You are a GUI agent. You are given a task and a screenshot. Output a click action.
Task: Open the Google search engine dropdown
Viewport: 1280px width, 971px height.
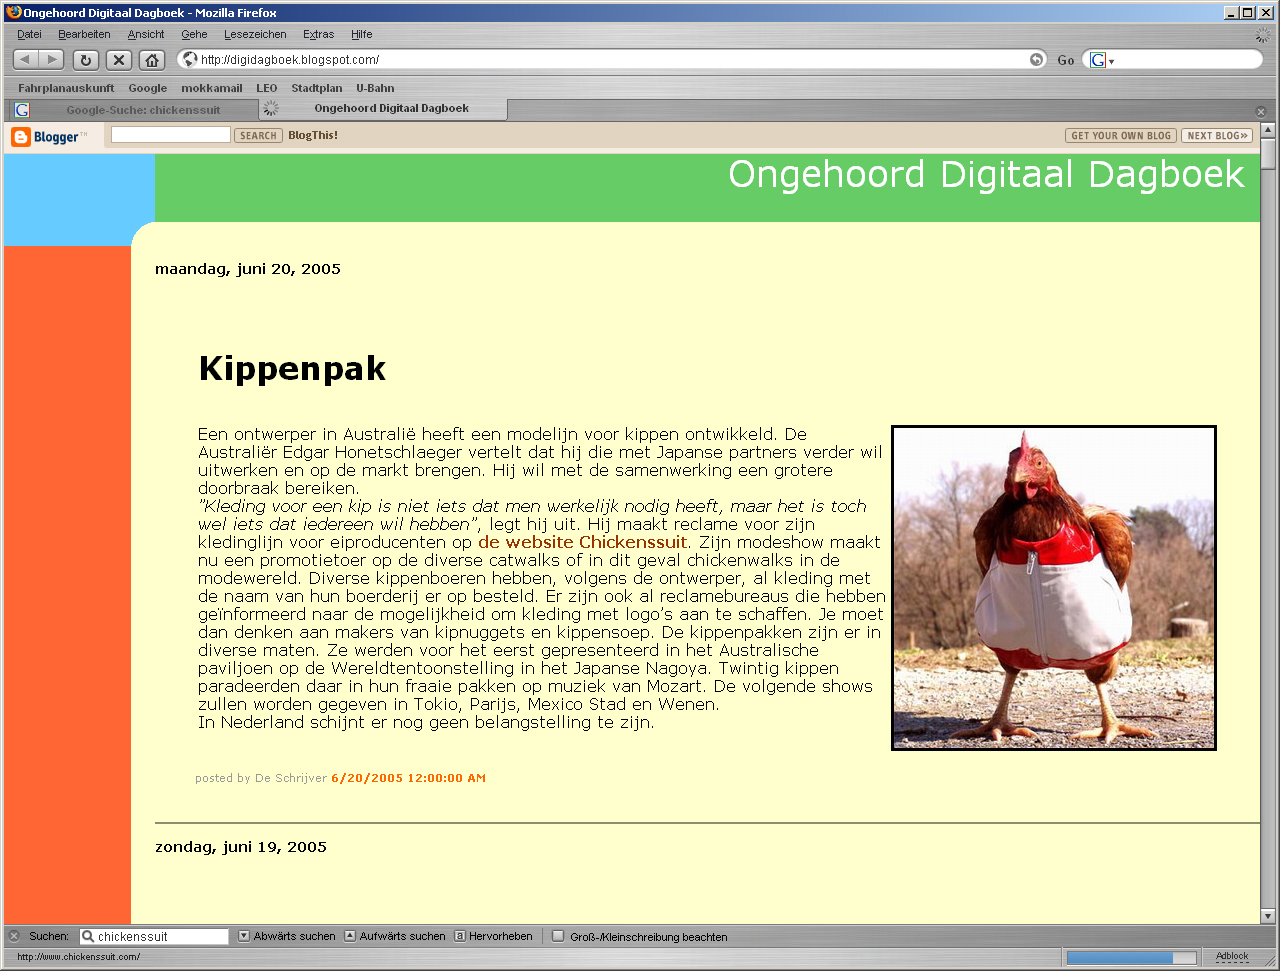1102,60
